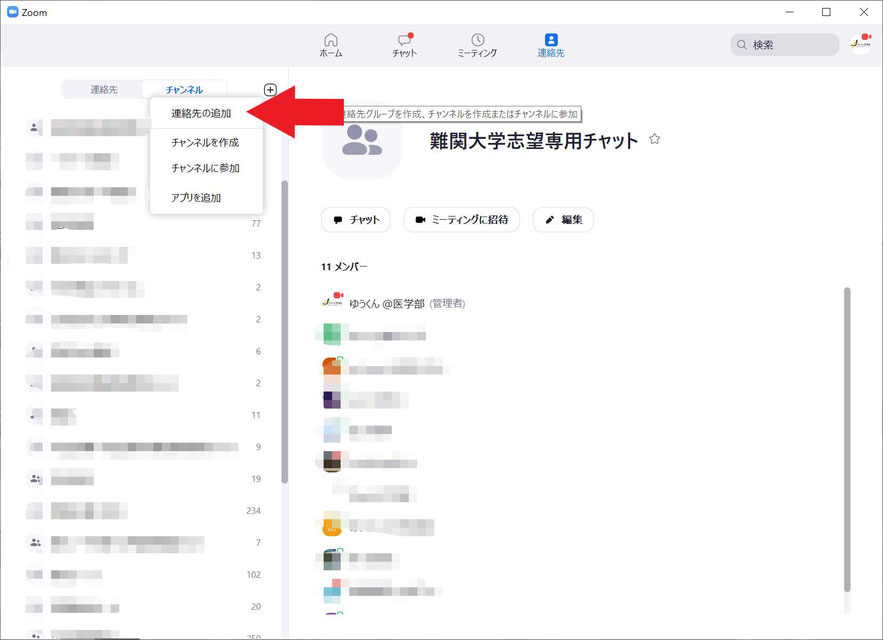The image size is (883, 640).
Task: Switch to the 連絡先 sidebar tab
Action: (104, 90)
